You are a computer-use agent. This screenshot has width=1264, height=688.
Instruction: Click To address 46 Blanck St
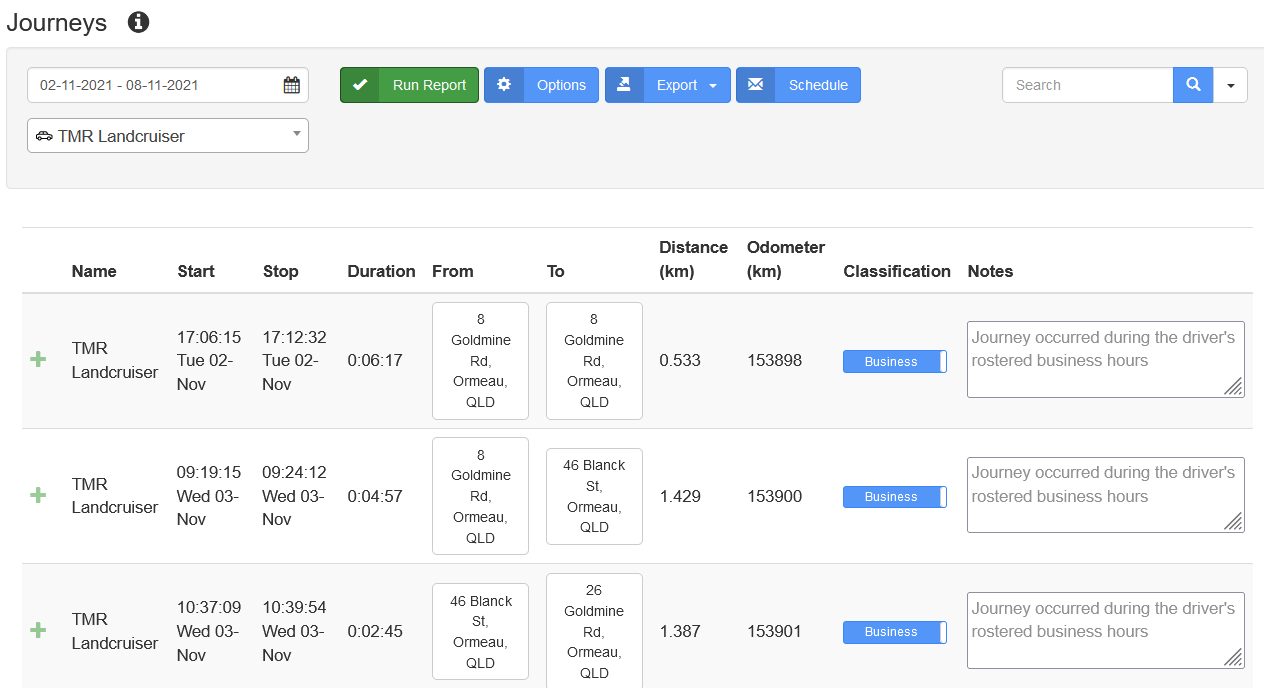[594, 496]
